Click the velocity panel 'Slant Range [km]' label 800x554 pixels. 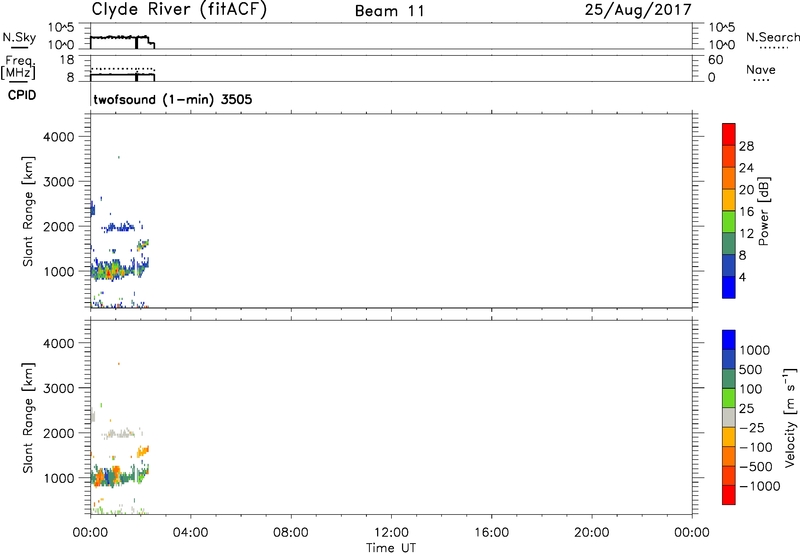click(x=28, y=418)
